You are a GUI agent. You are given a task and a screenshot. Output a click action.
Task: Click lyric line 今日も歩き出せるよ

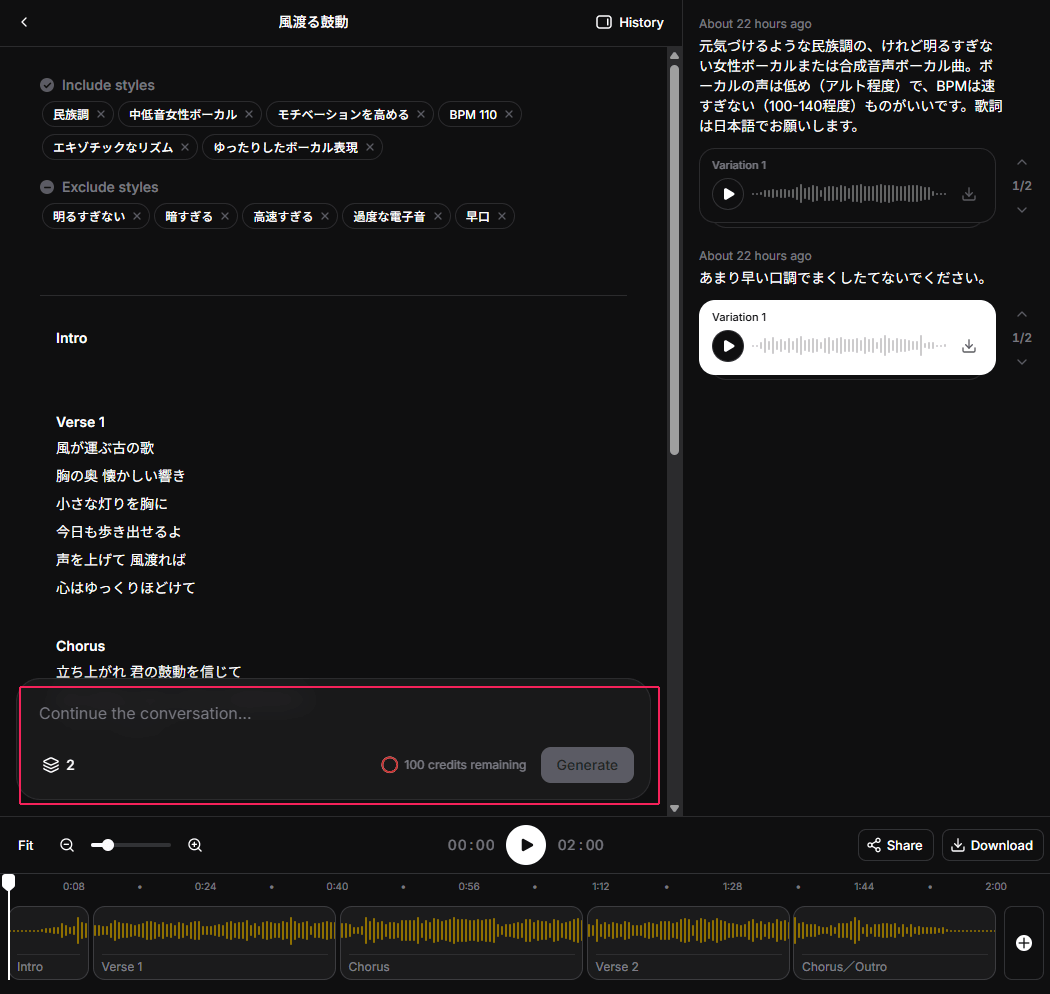point(119,532)
